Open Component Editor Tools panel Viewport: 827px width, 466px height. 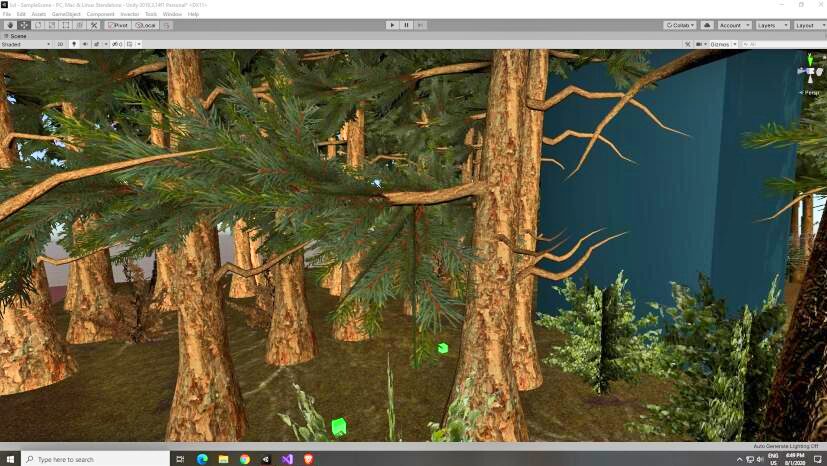pyautogui.click(x=688, y=44)
